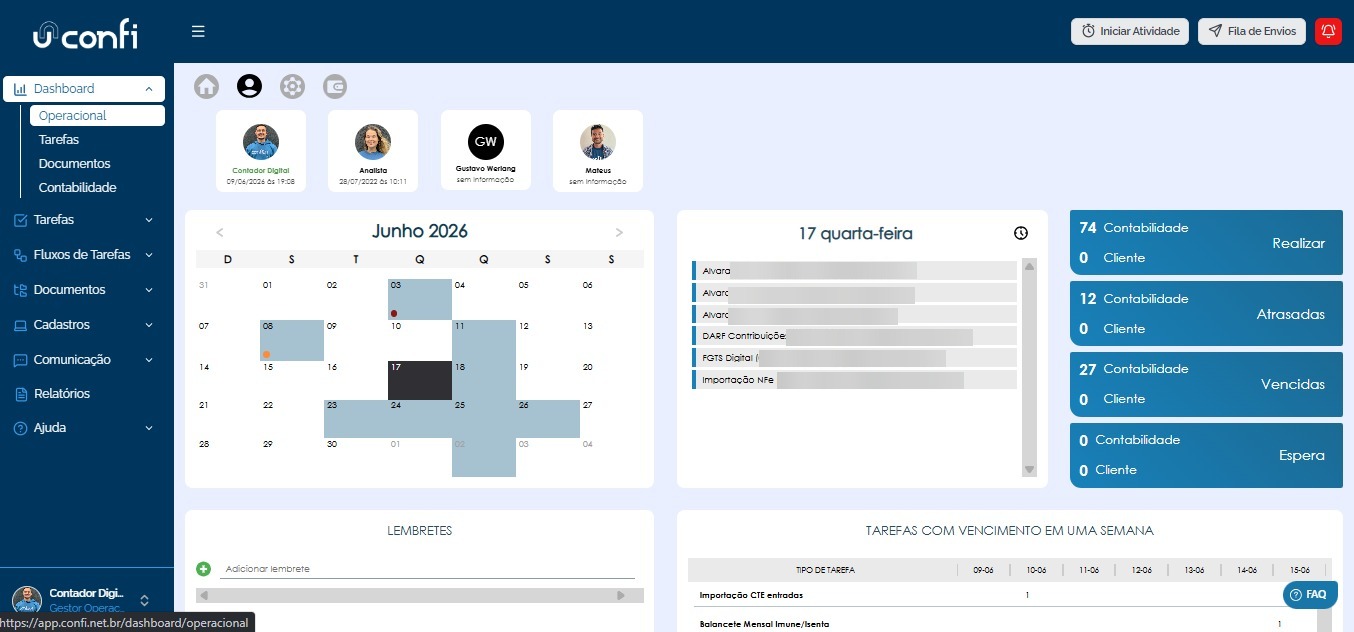The height and width of the screenshot is (632, 1354).
Task: Open the Documentos dashboard submenu item
Action: click(x=75, y=164)
